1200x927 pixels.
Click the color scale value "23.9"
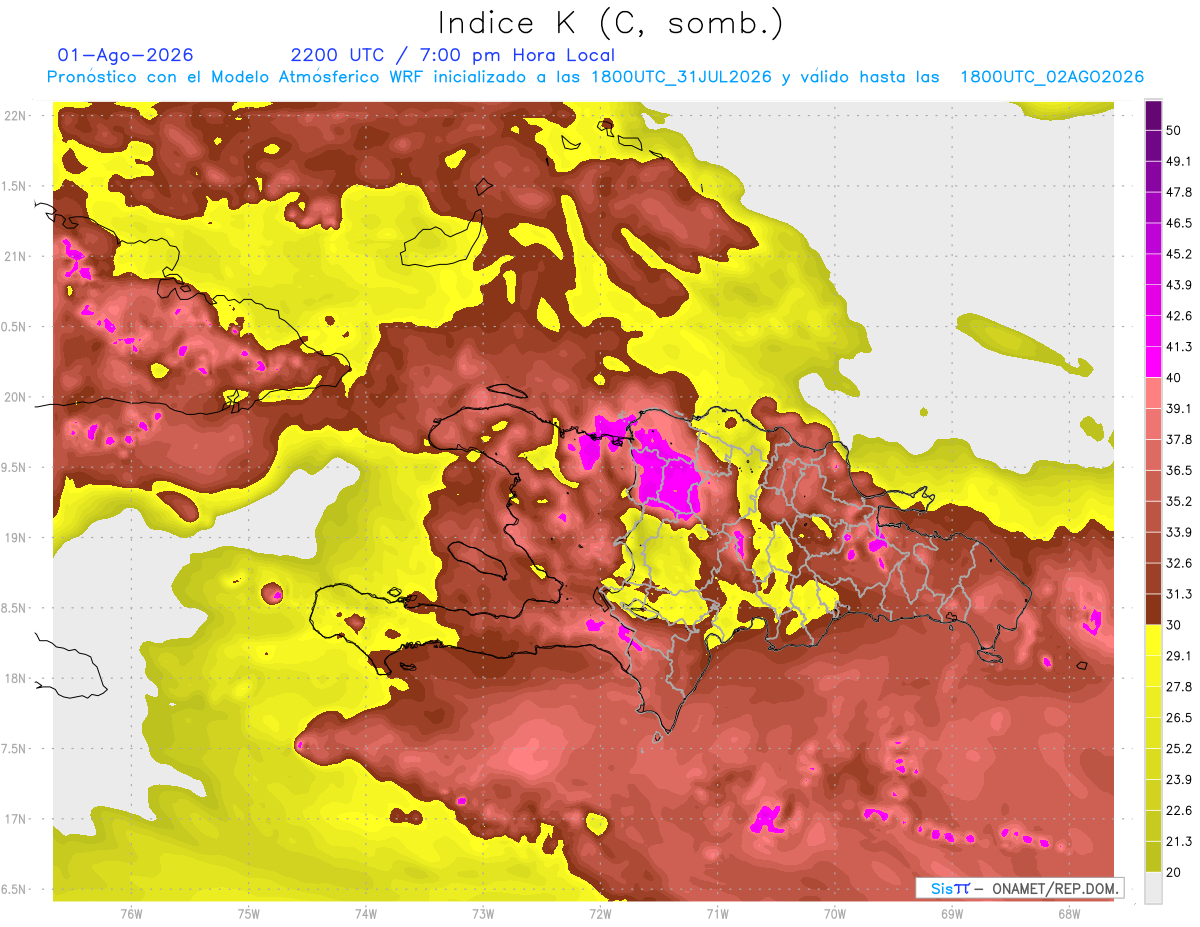point(1179,780)
